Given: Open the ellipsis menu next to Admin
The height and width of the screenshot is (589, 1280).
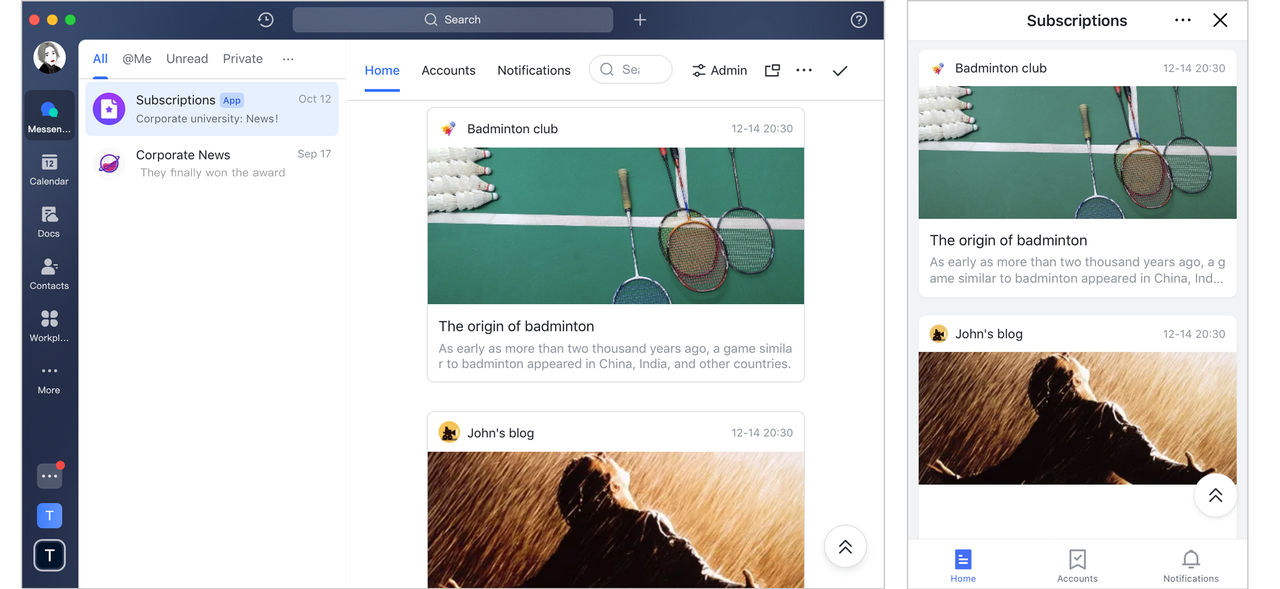Looking at the screenshot, I should [x=804, y=70].
